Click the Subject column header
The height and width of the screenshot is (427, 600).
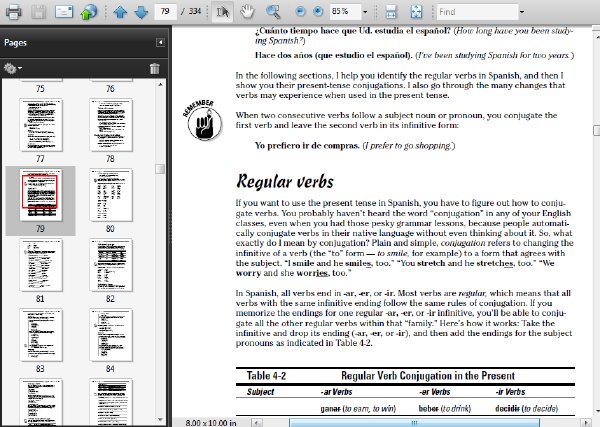coord(261,392)
